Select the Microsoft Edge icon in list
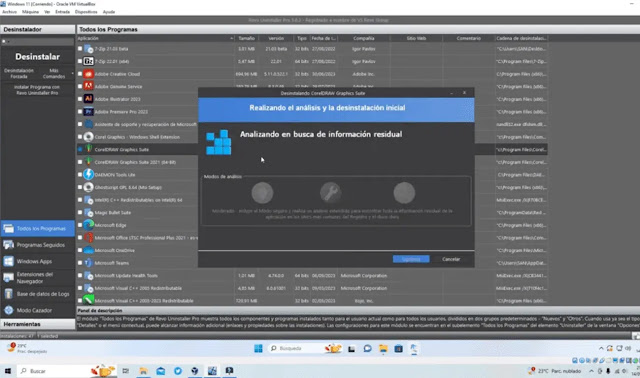Viewport: 640px width, 378px height. tap(89, 225)
